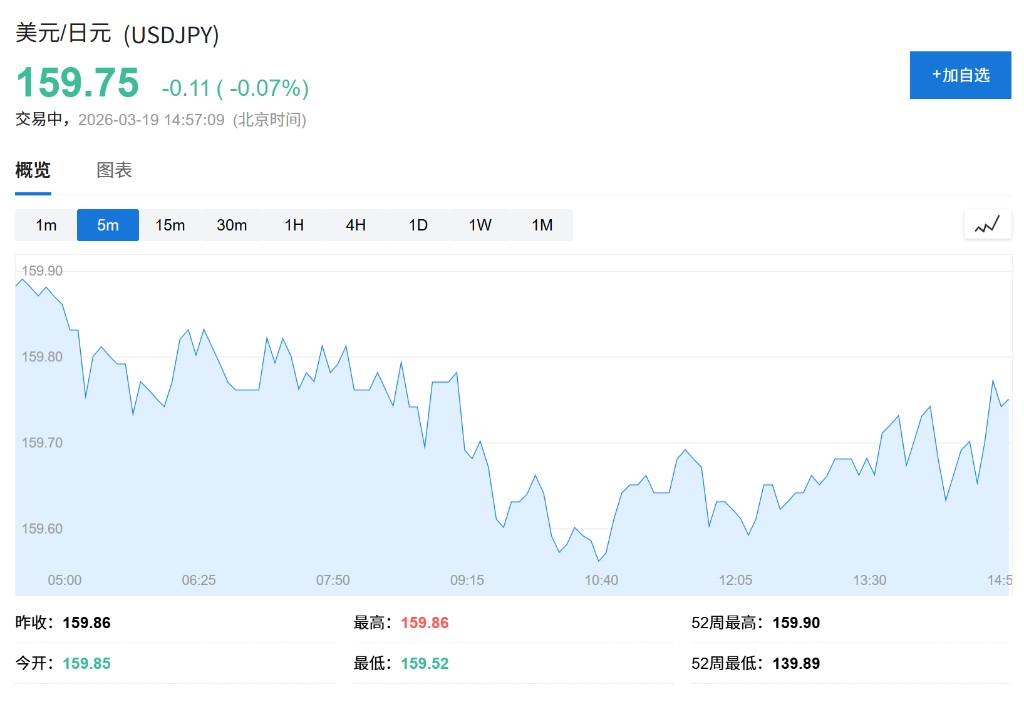Click the 159.75 current price

point(77,83)
